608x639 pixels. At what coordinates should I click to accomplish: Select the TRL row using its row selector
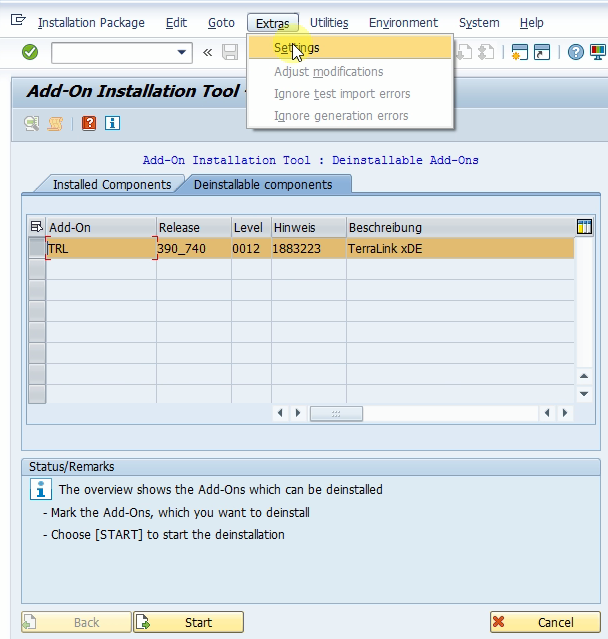37,248
